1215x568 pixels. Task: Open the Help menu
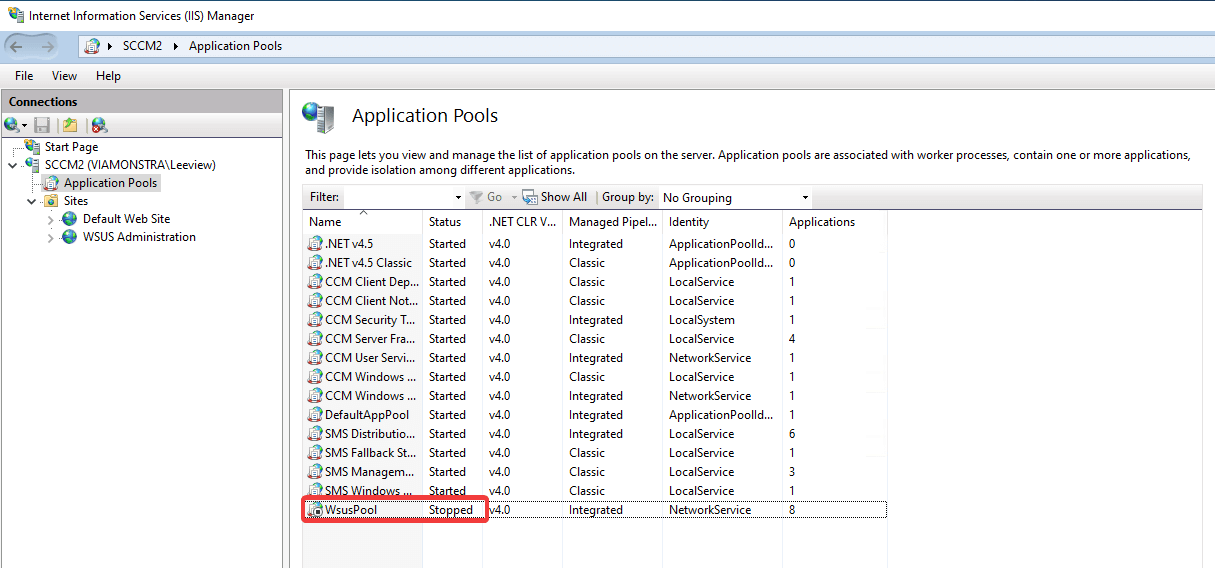108,76
